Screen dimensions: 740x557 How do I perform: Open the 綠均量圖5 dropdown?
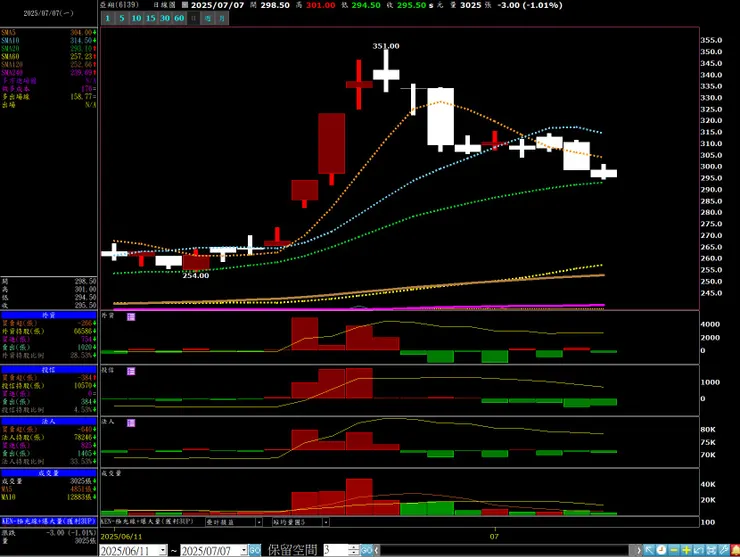click(326, 522)
